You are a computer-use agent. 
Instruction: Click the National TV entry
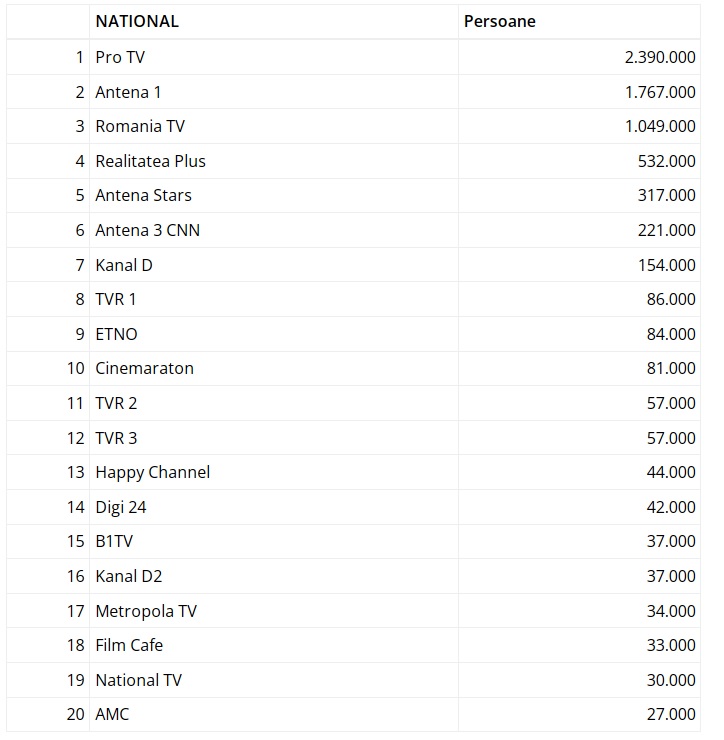coord(138,680)
